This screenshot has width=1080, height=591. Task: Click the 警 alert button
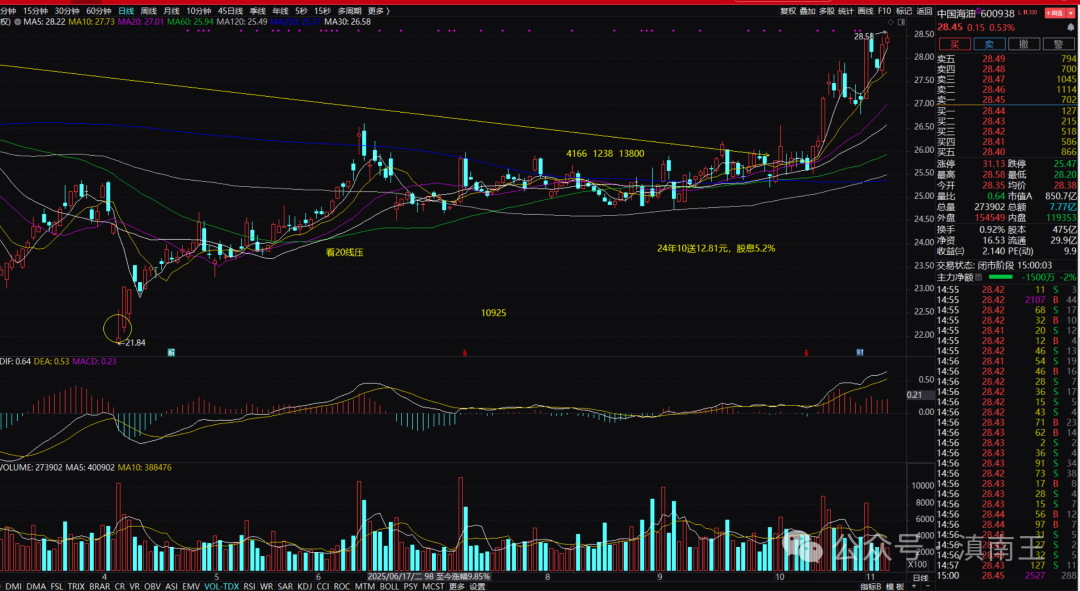(x=1059, y=44)
